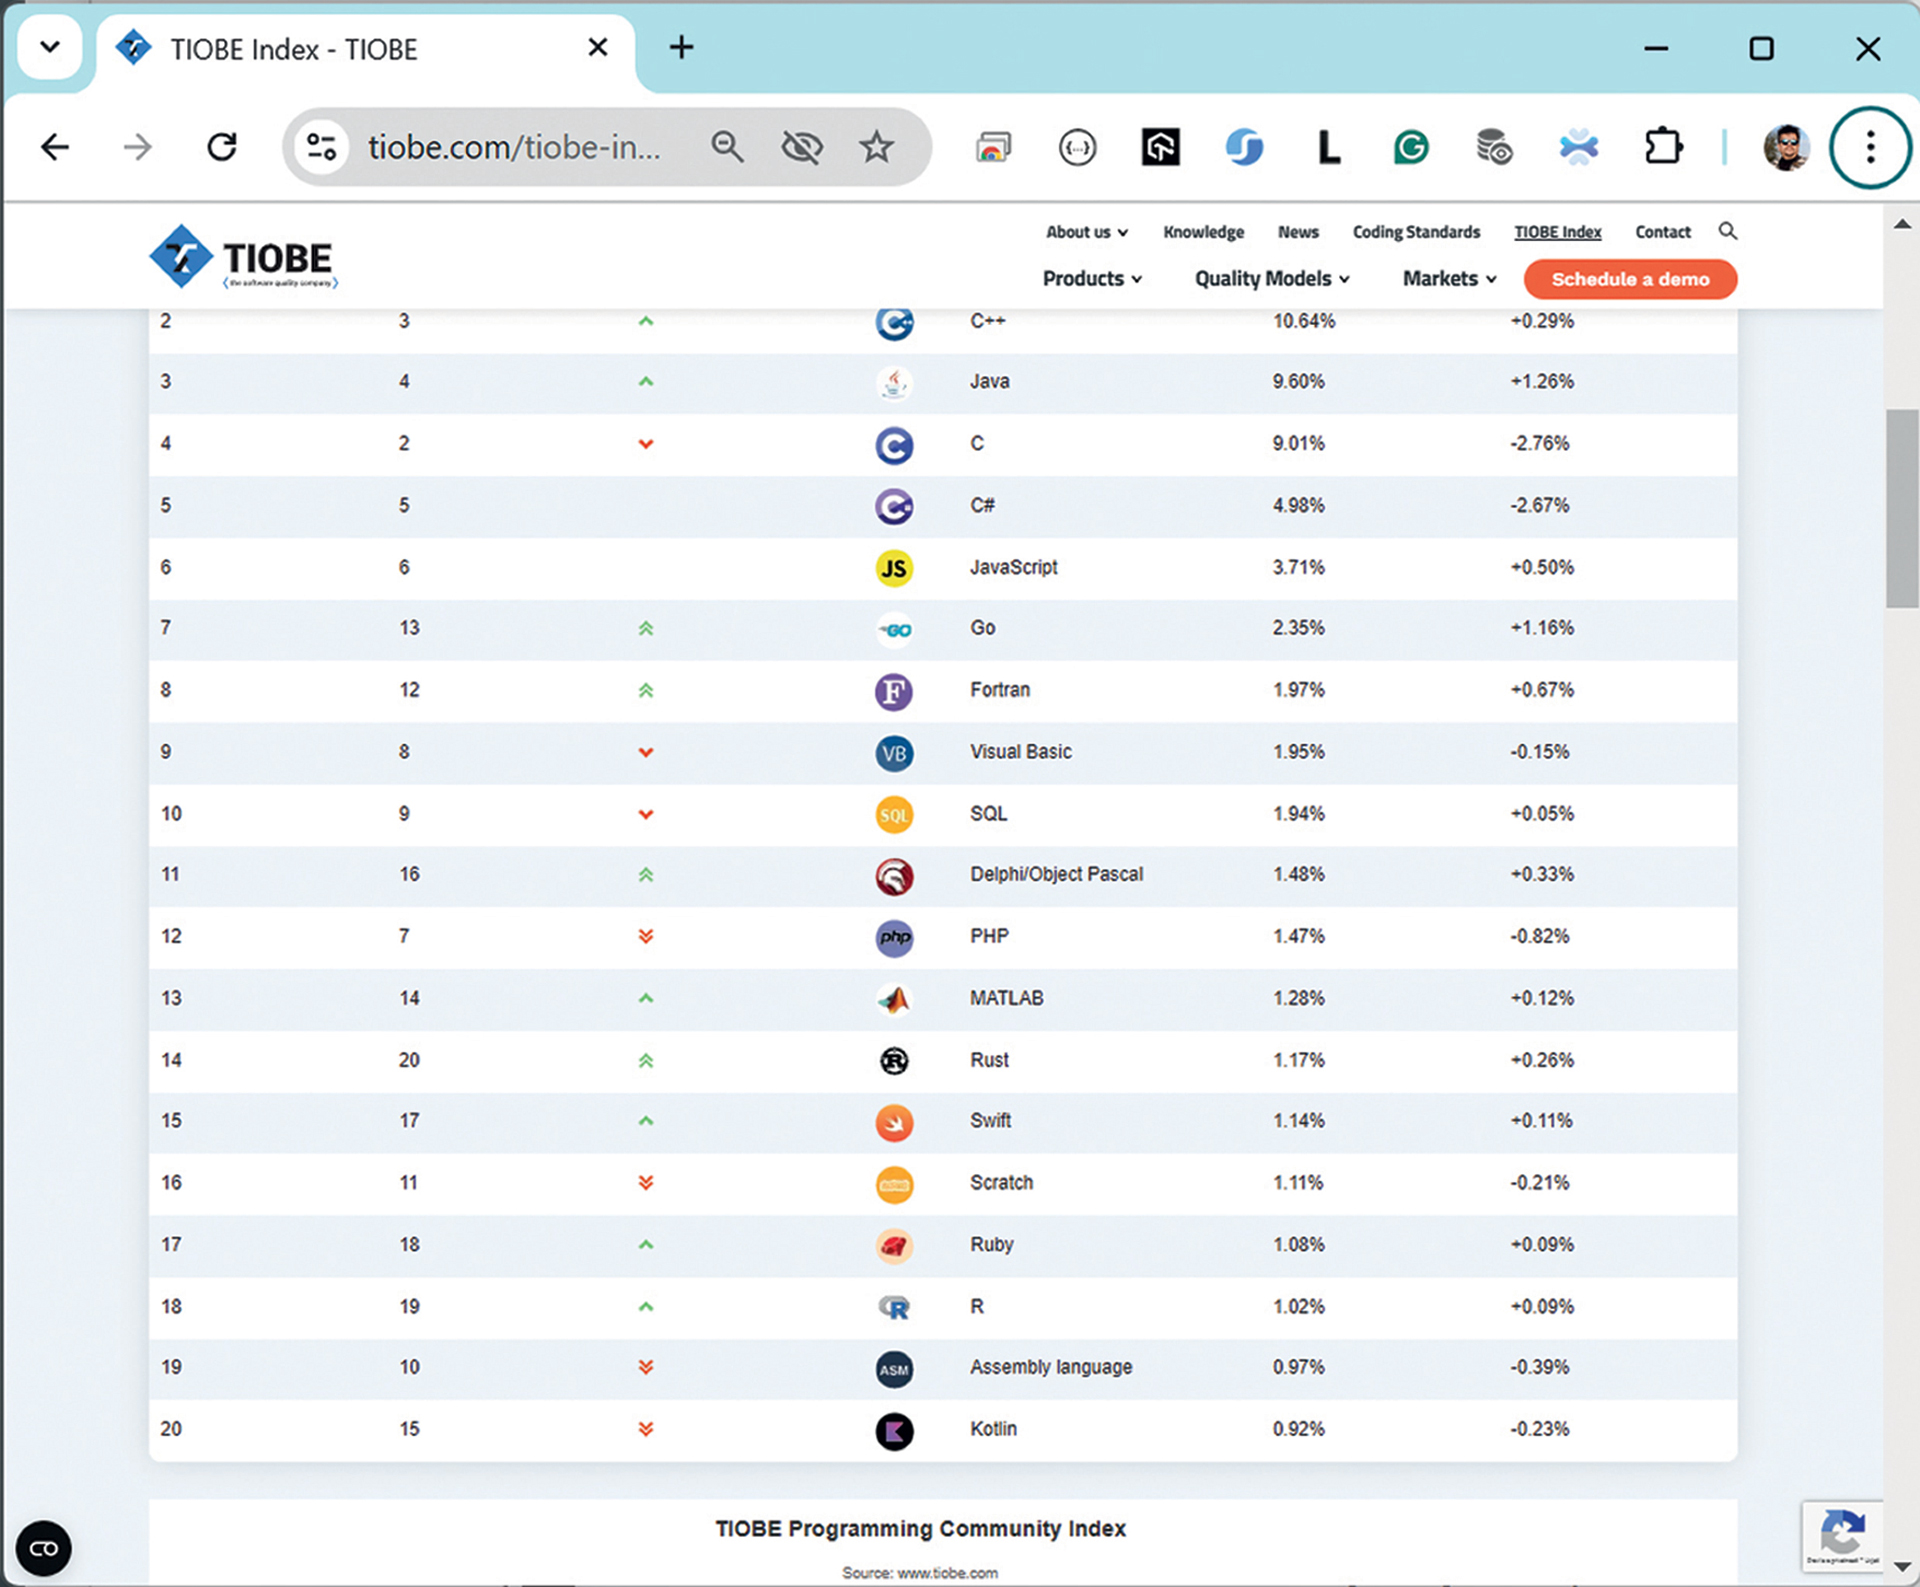Click the Schedule a demo button
This screenshot has height=1587, width=1920.
pos(1629,279)
